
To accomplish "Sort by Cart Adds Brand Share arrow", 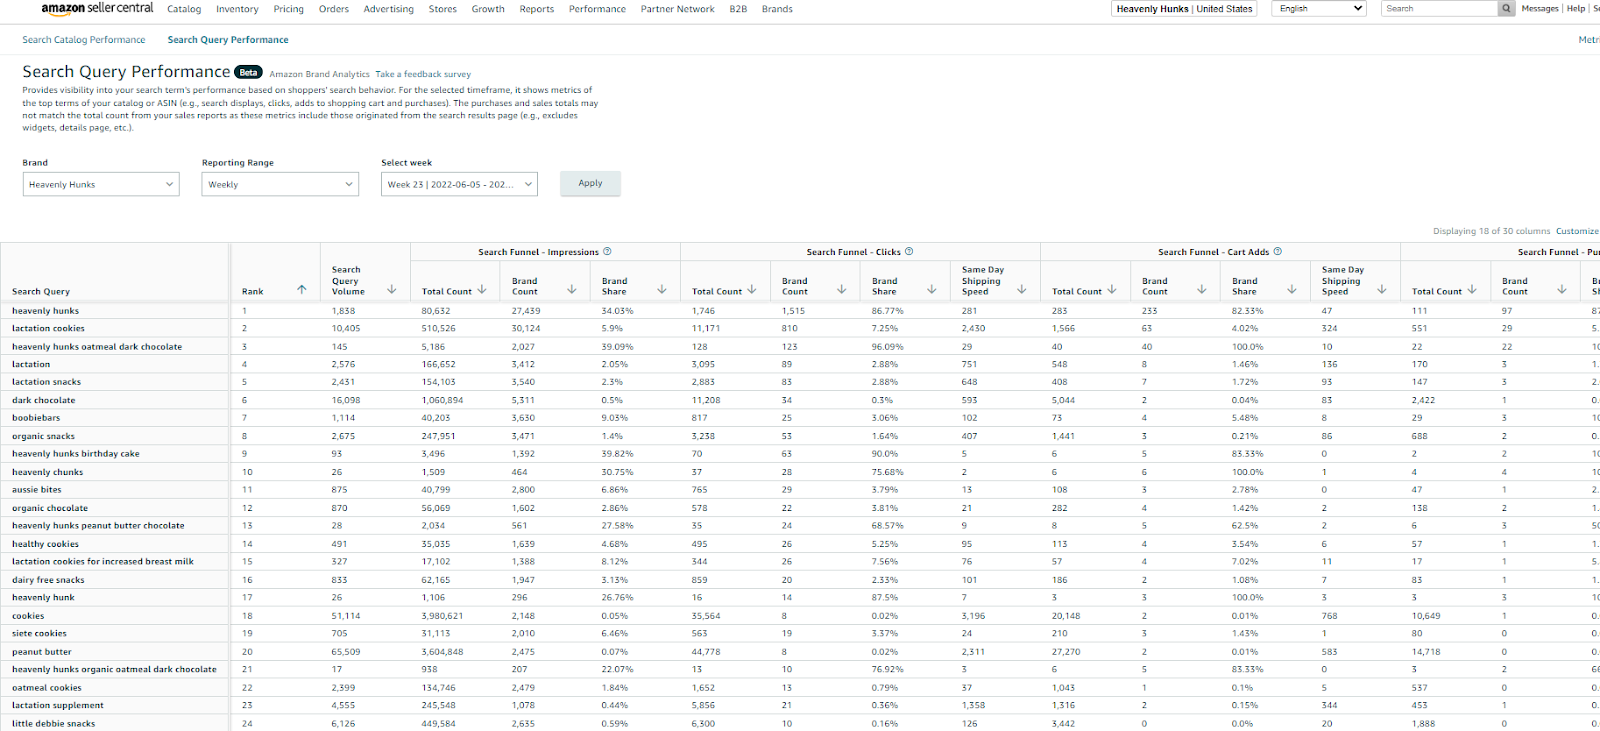I will point(1292,290).
